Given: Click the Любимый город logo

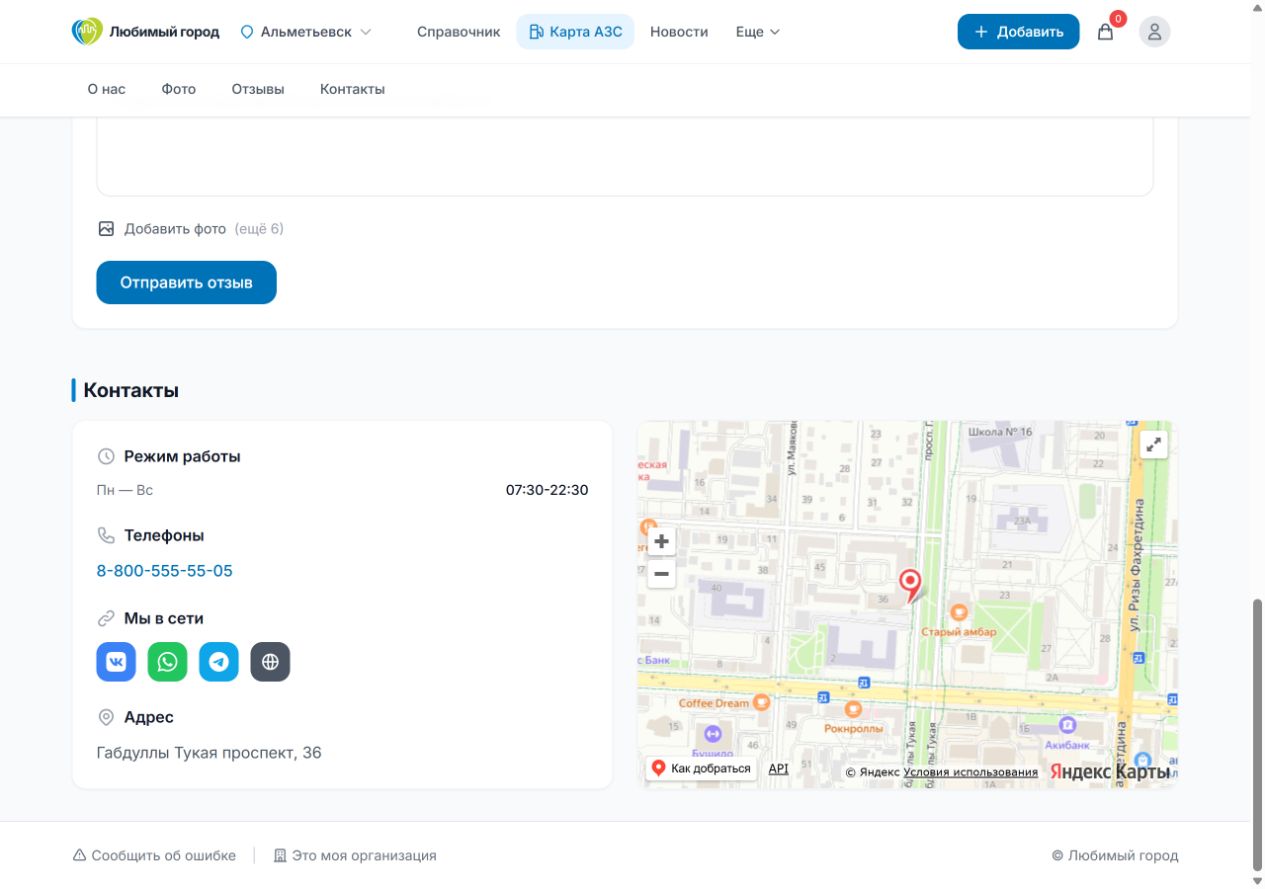Looking at the screenshot, I should [146, 32].
